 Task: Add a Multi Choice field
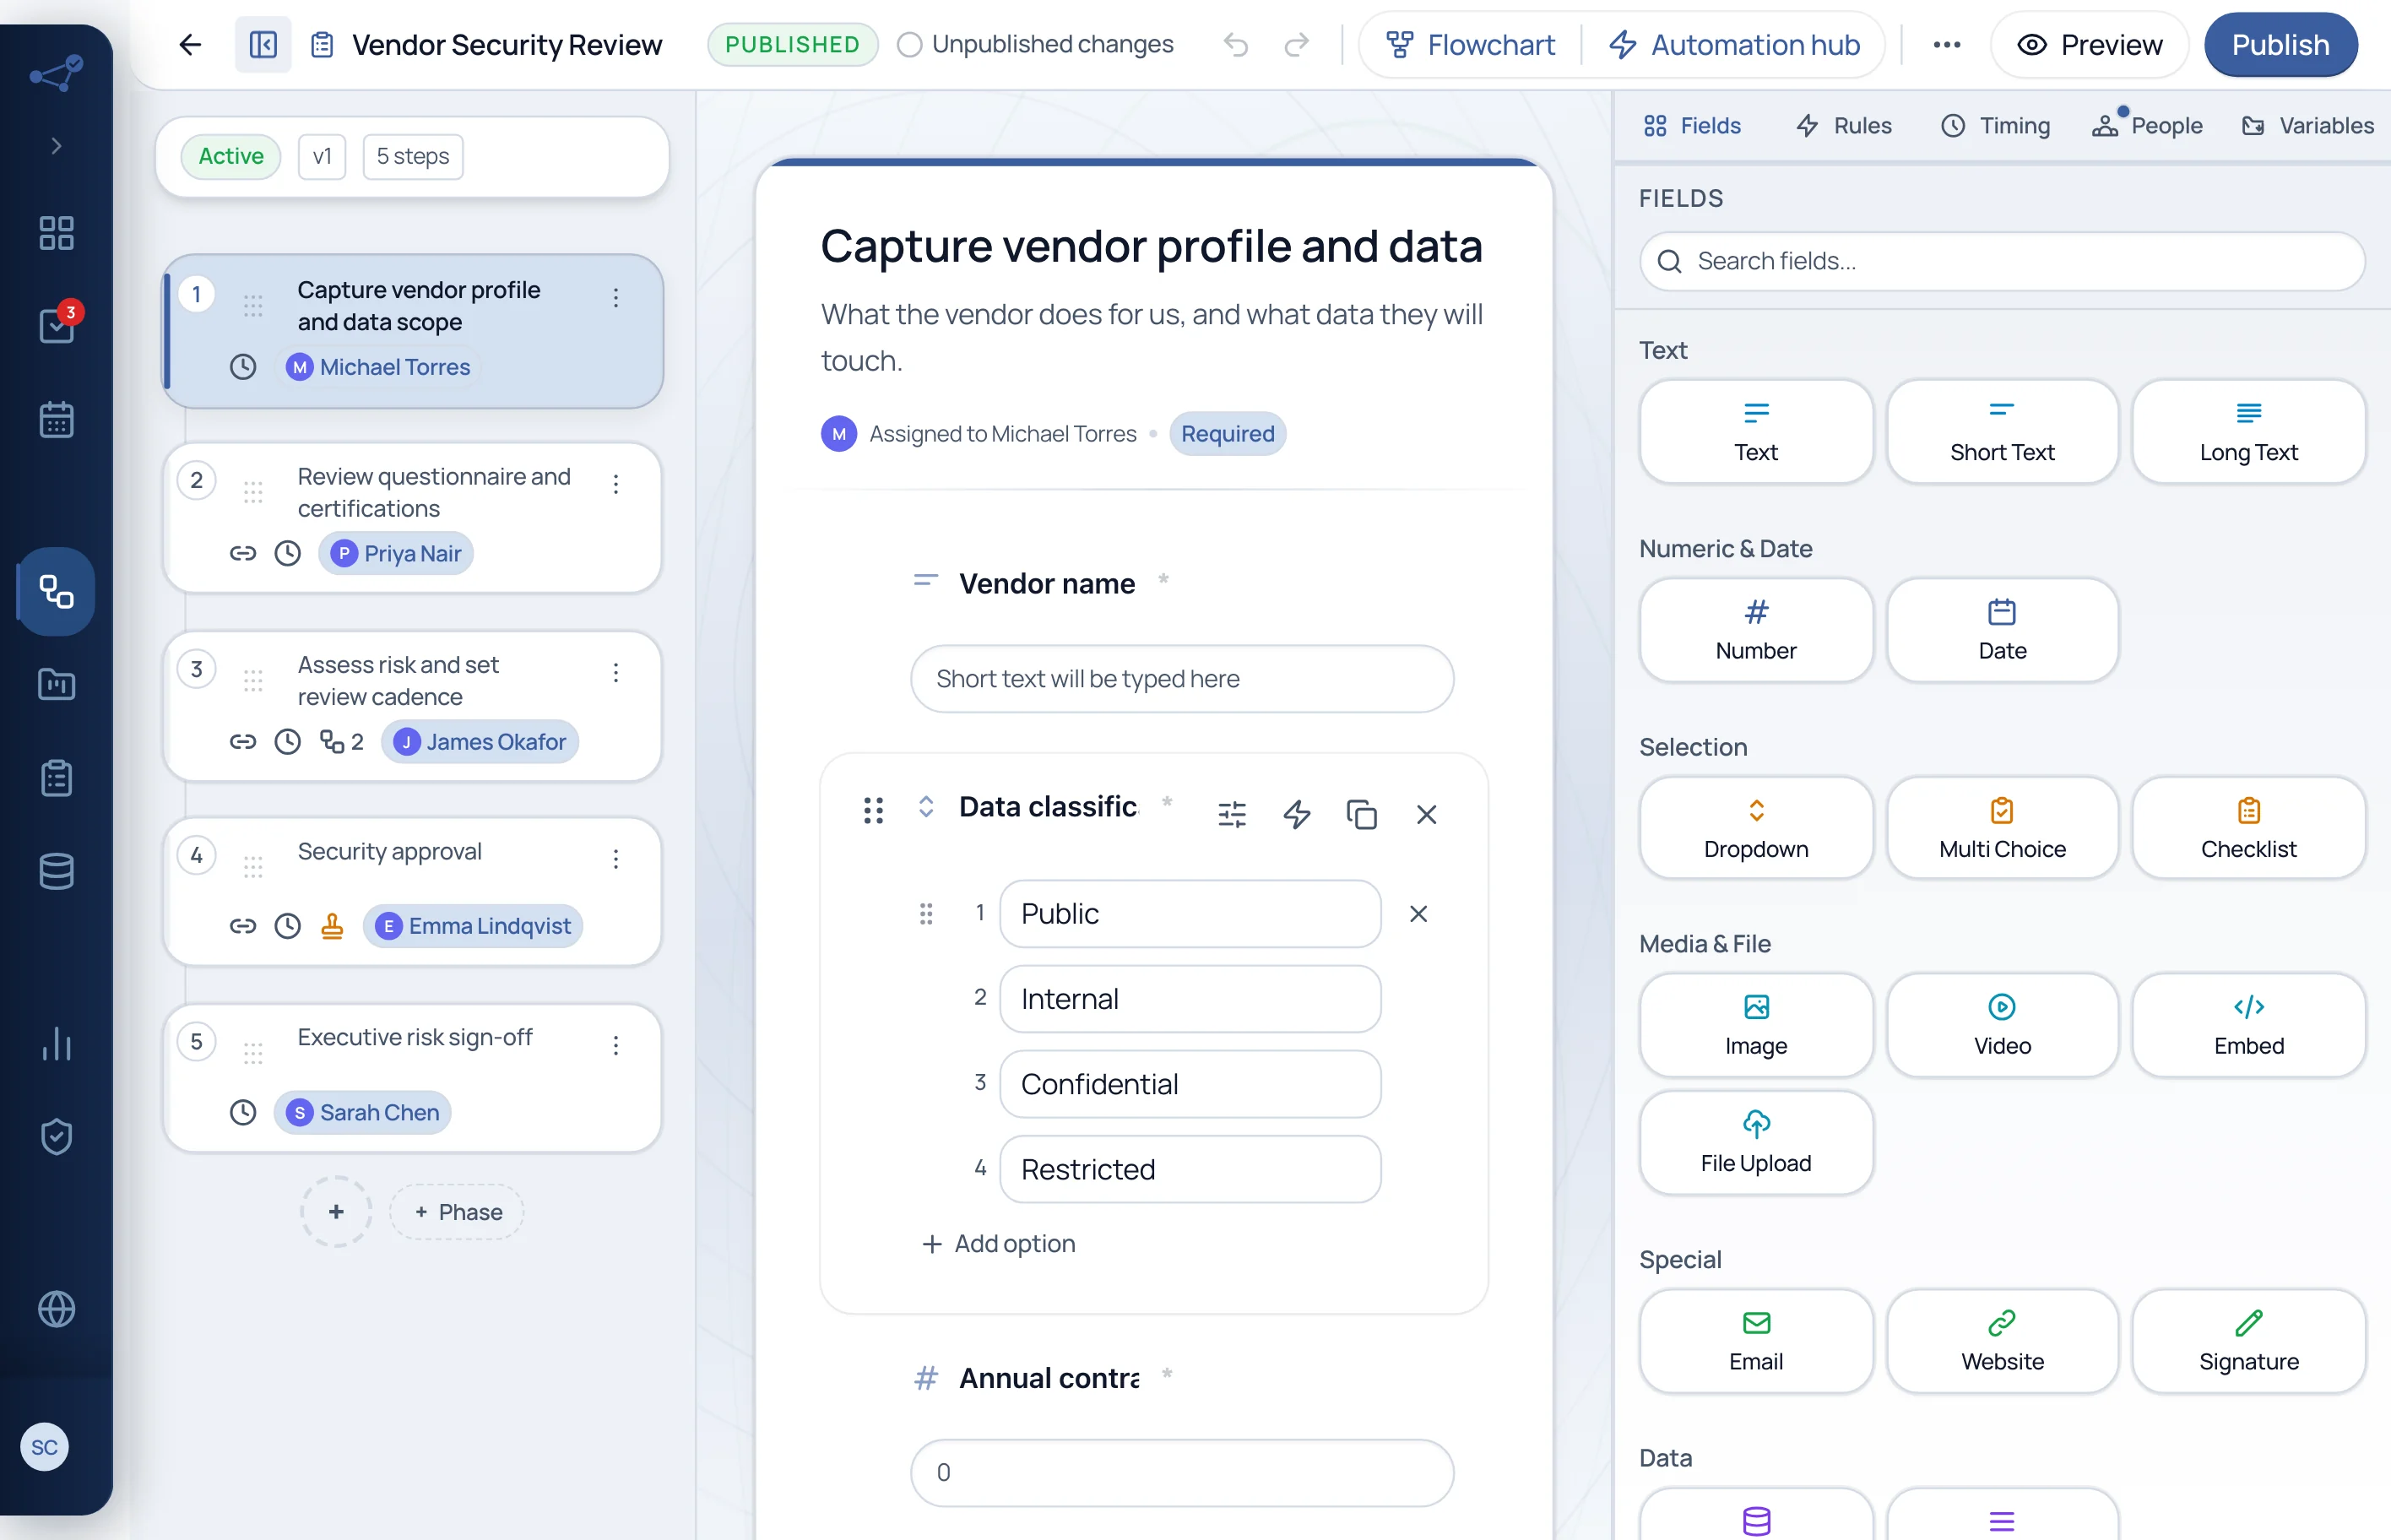(x=2002, y=829)
